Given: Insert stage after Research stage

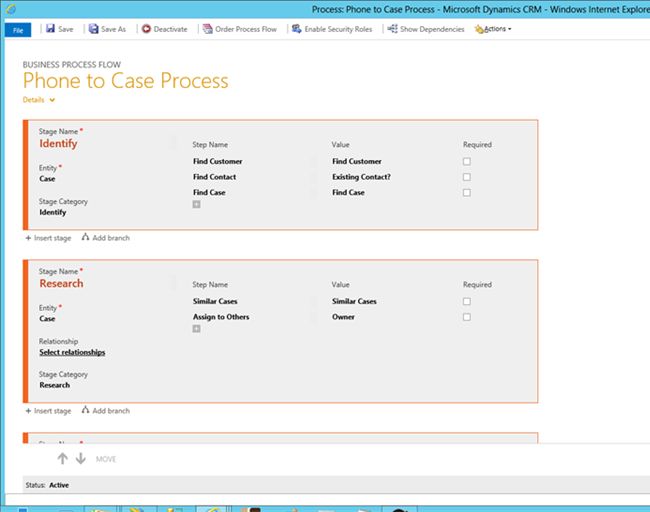Looking at the screenshot, I should coord(49,411).
